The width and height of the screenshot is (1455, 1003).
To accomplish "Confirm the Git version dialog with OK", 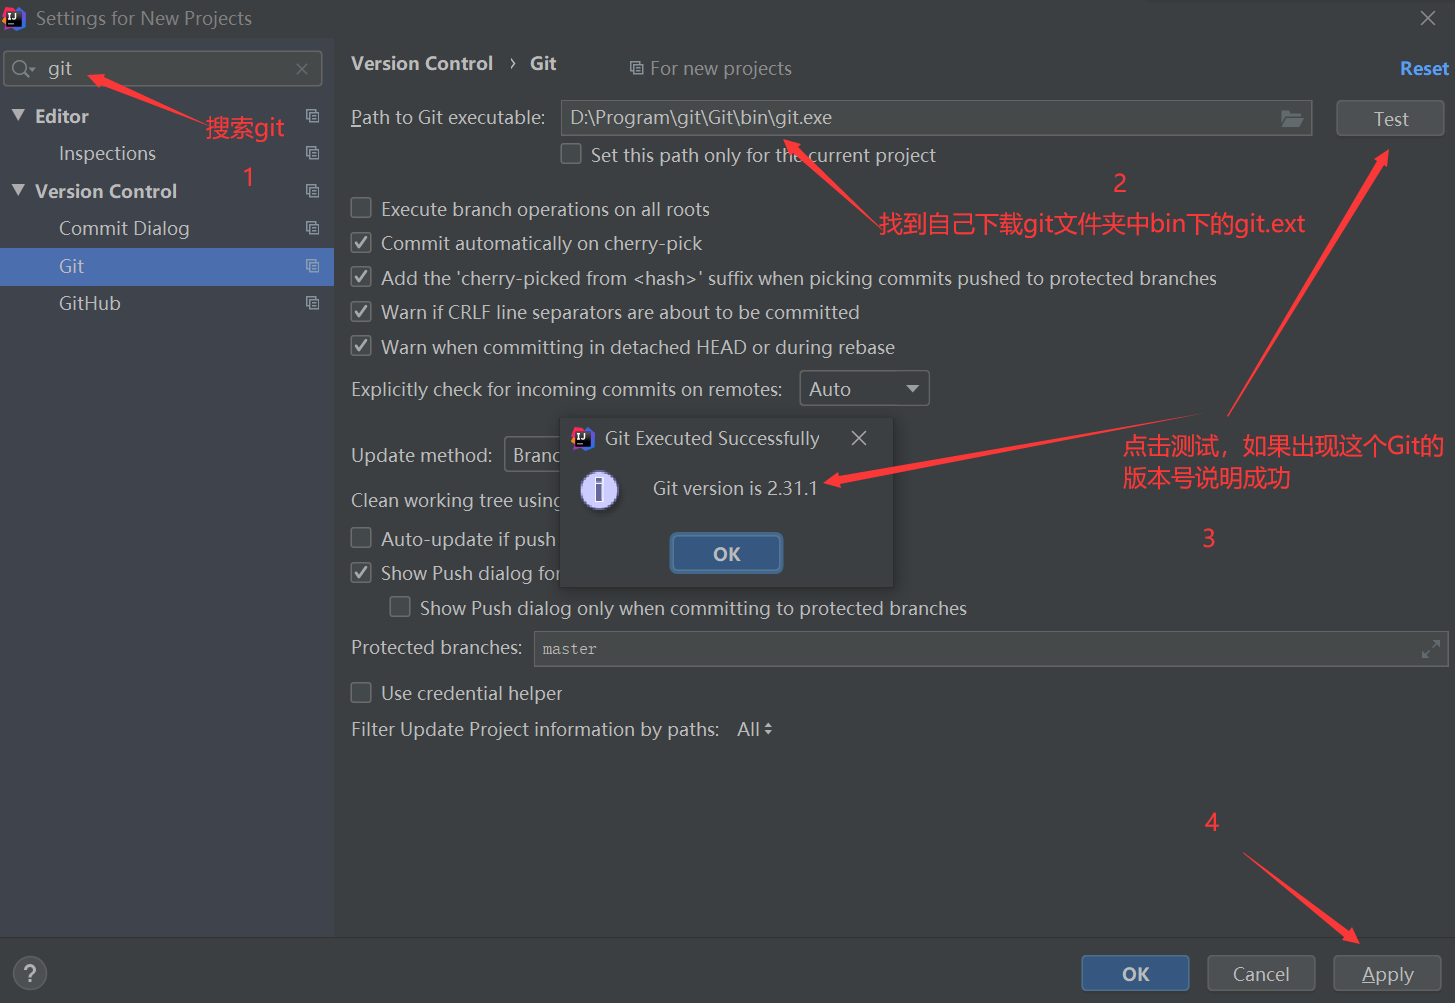I will tap(726, 553).
